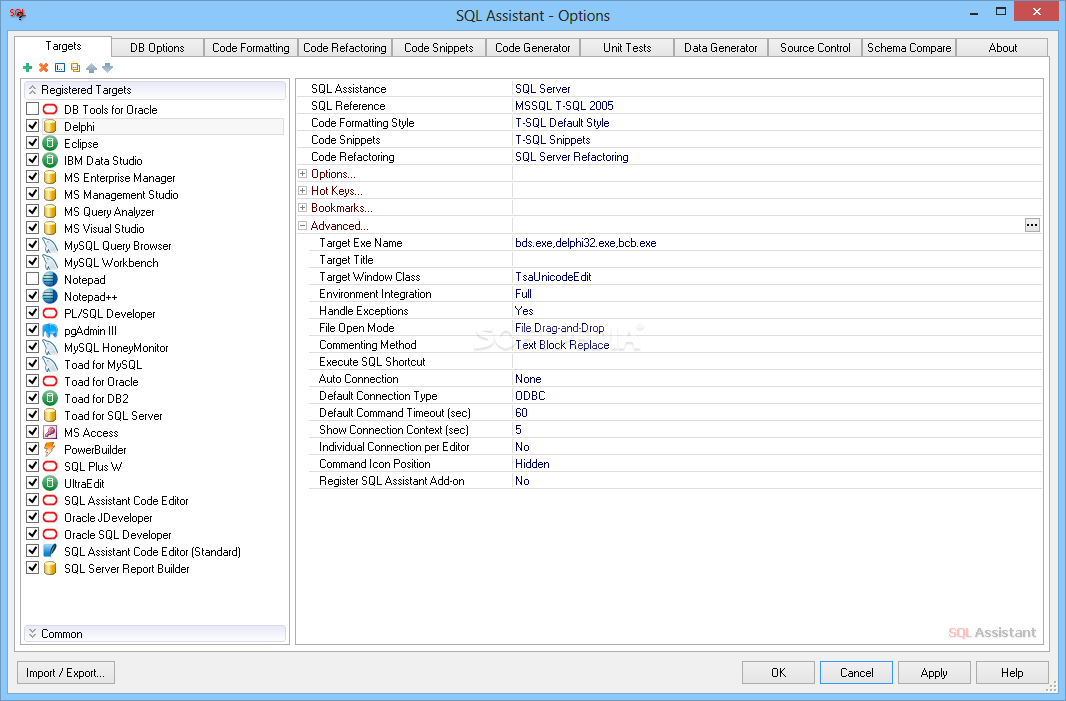Viewport: 1066px width, 701px height.
Task: Uncheck the Delphi target checkbox
Action: 32,126
